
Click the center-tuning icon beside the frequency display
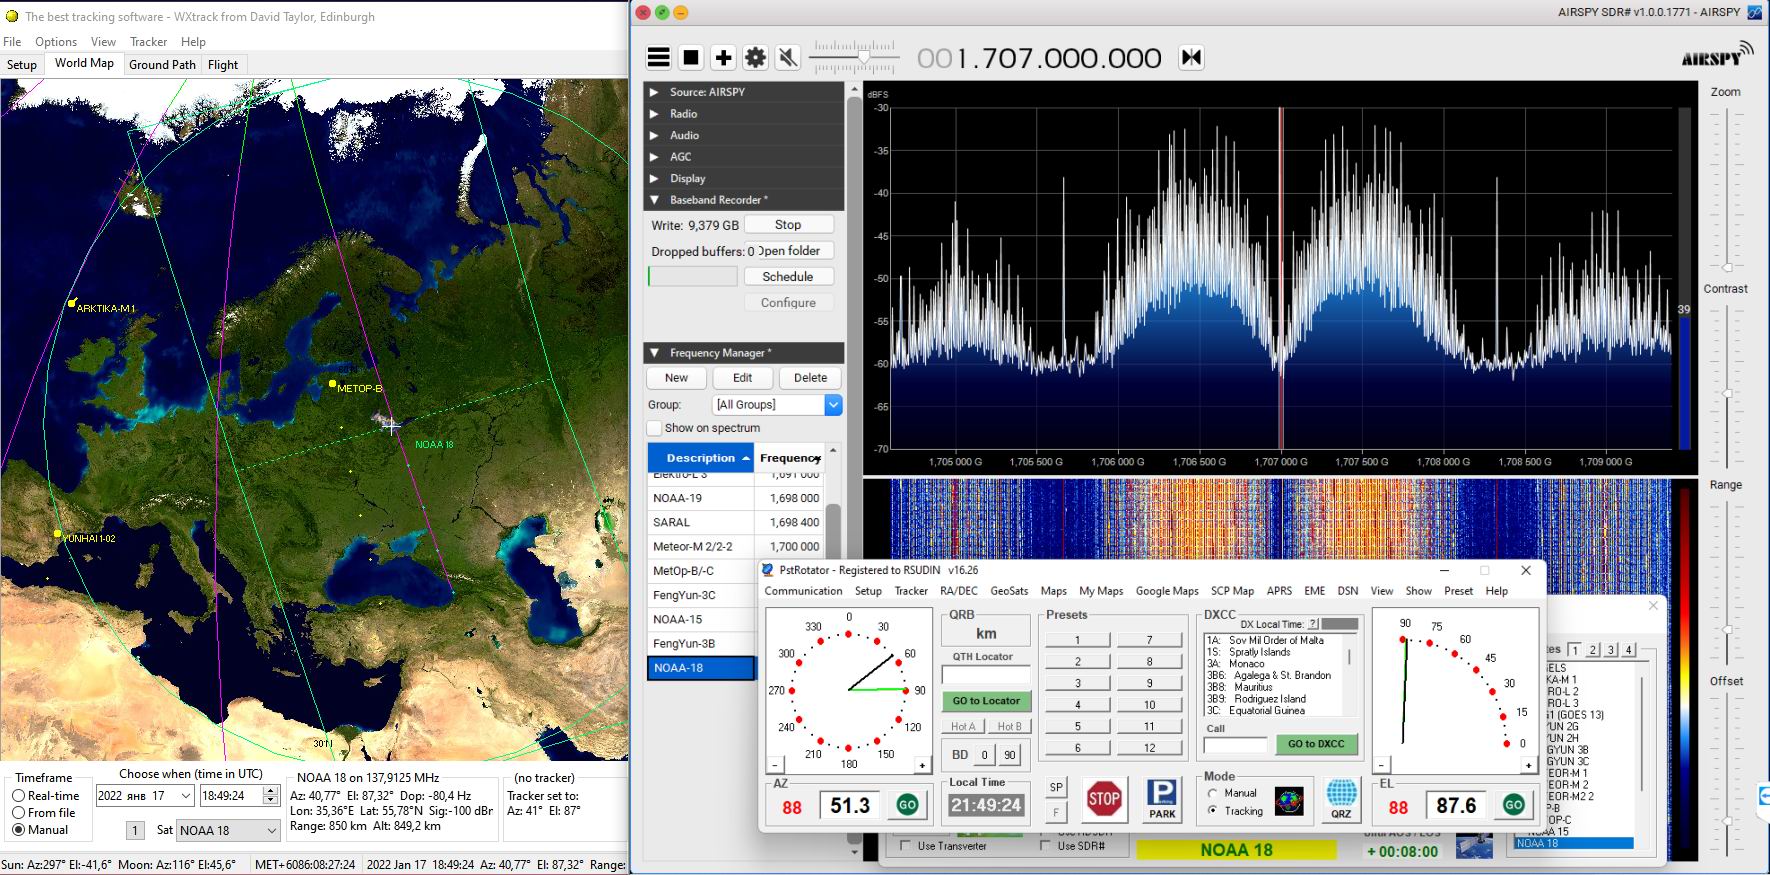[x=1191, y=58]
